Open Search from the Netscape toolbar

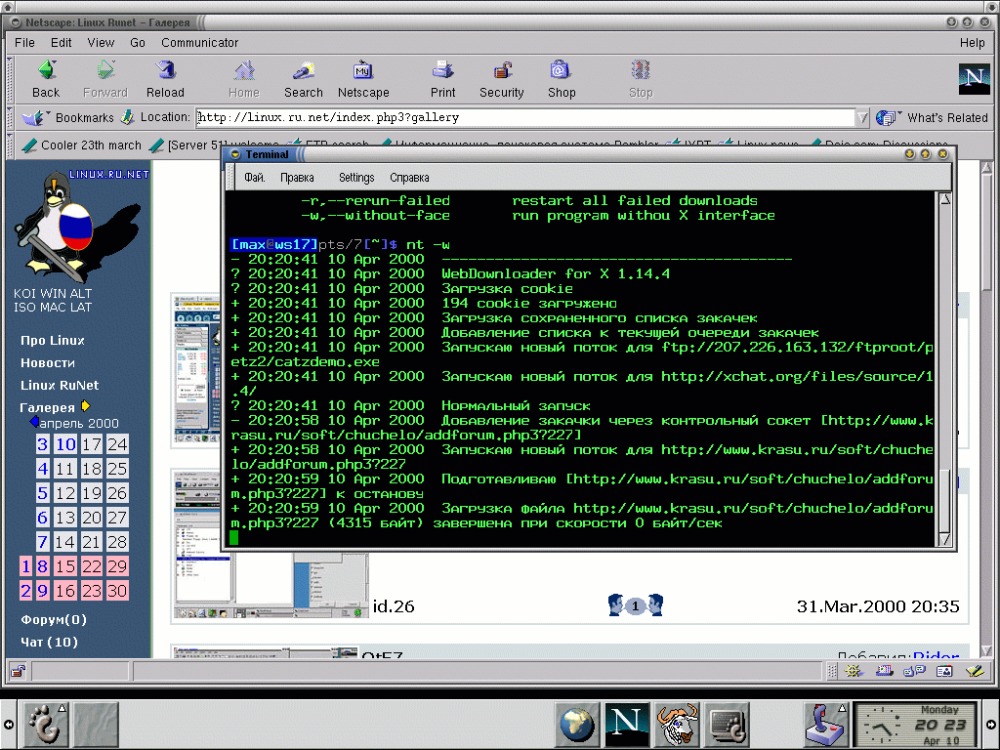303,78
